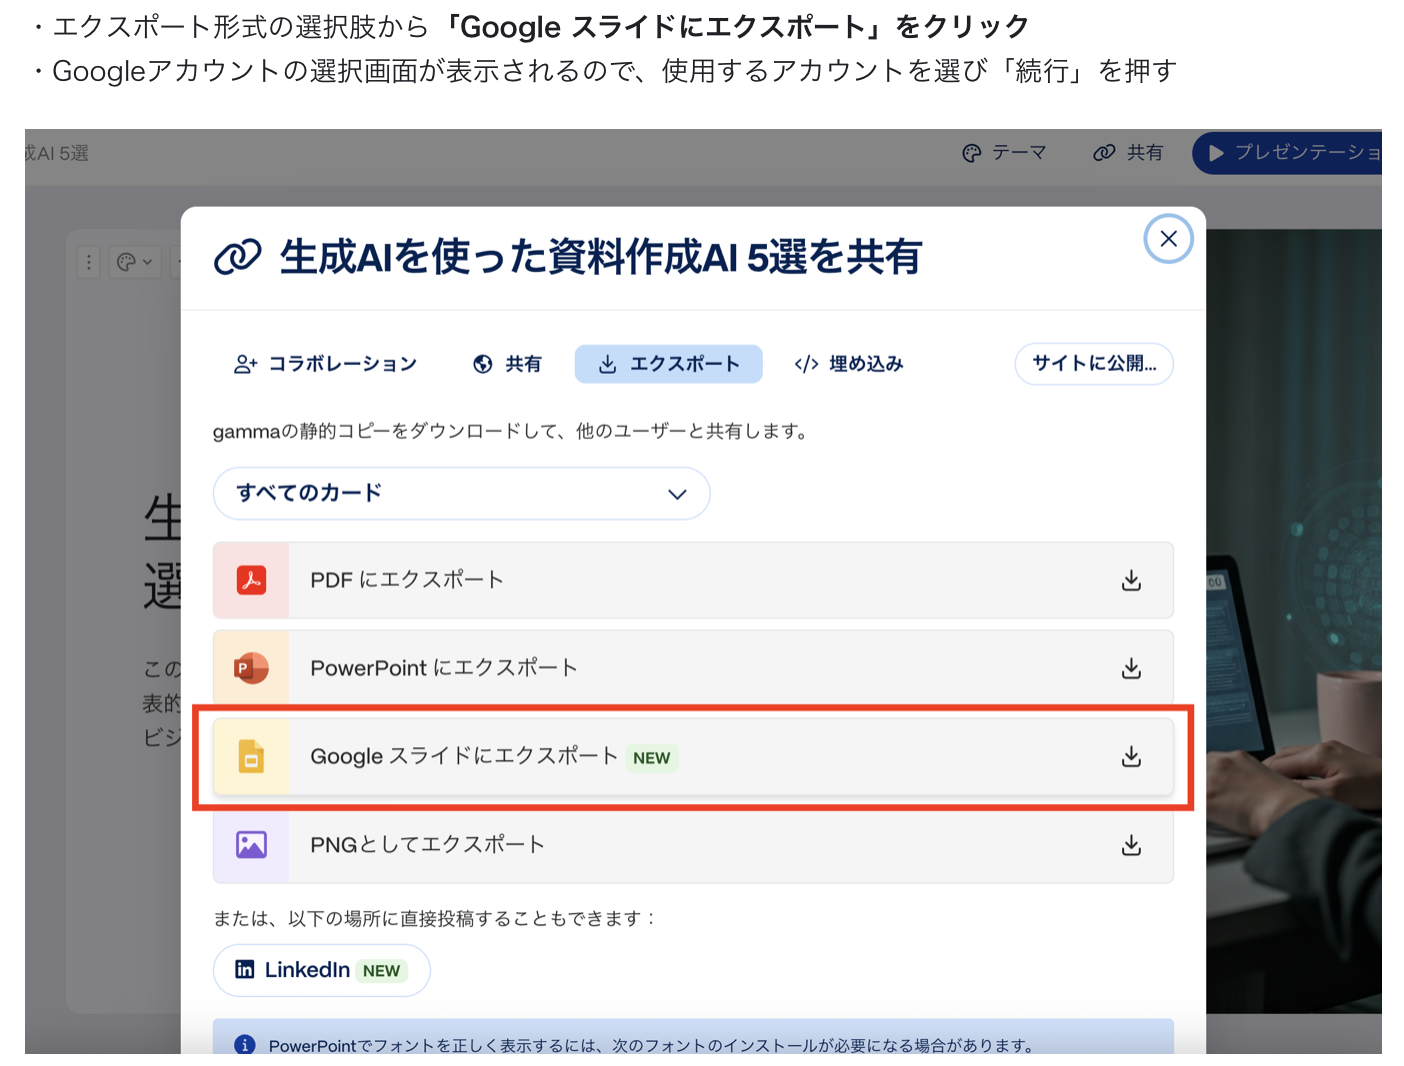Open the コラボレーション tab
1404x1066 pixels.
pyautogui.click(x=326, y=364)
